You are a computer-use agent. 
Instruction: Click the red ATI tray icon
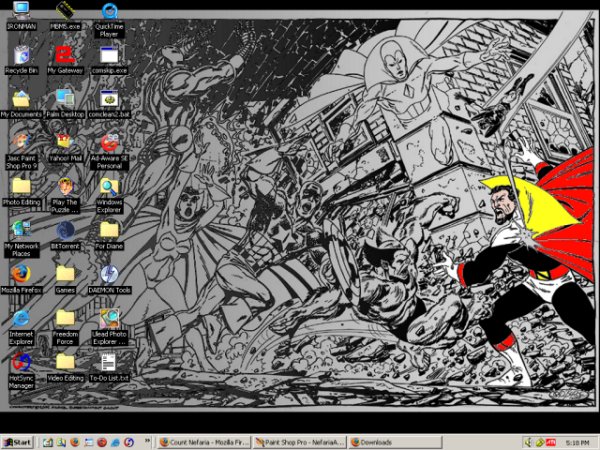[x=551, y=442]
